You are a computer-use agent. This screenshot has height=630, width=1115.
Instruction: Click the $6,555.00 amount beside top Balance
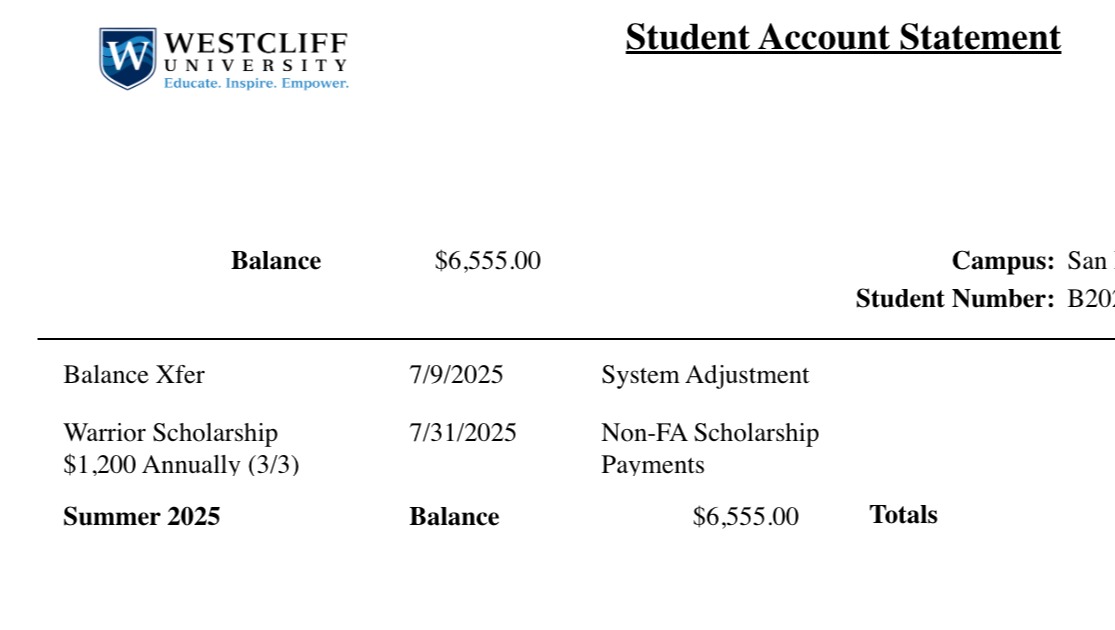[x=487, y=261]
